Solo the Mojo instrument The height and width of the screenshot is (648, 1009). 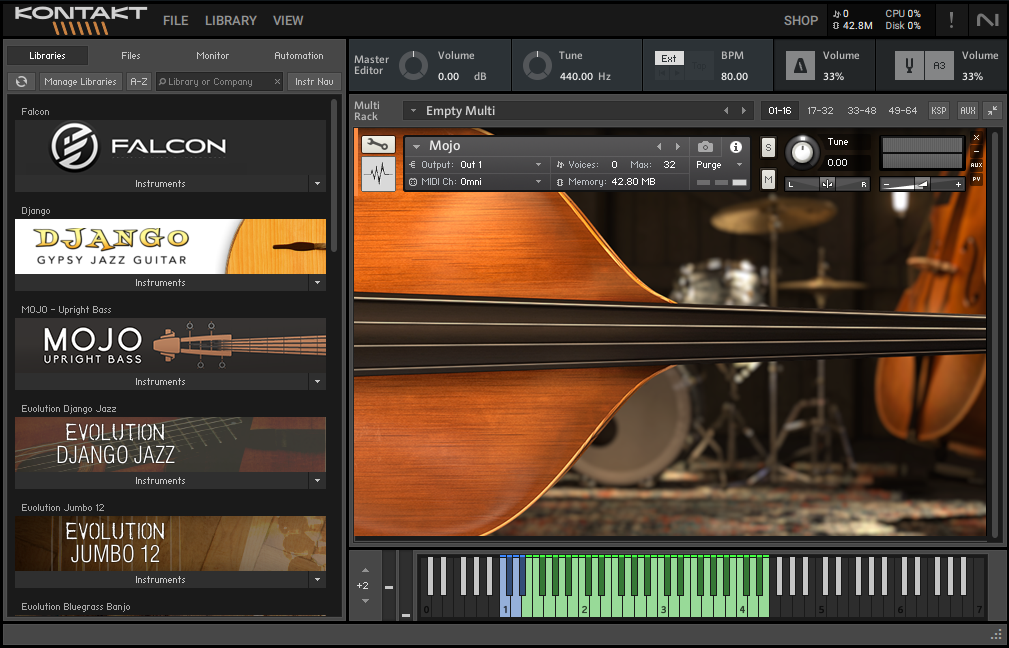point(768,147)
